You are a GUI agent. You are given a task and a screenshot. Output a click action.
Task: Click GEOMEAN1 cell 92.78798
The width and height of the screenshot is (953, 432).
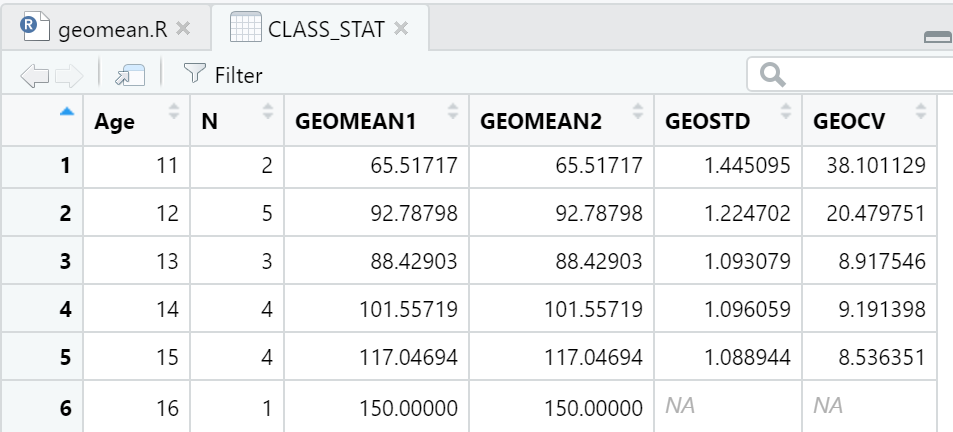tap(376, 213)
